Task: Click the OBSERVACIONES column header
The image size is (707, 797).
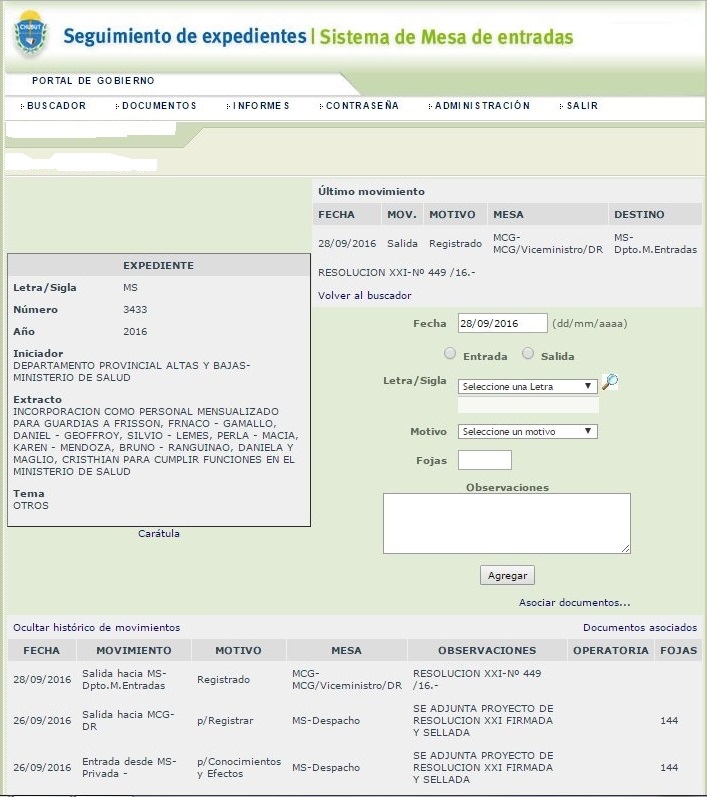Action: coord(487,651)
